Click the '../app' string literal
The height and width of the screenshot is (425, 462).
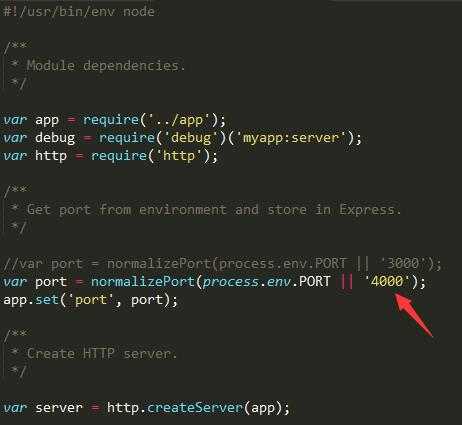tap(179, 120)
